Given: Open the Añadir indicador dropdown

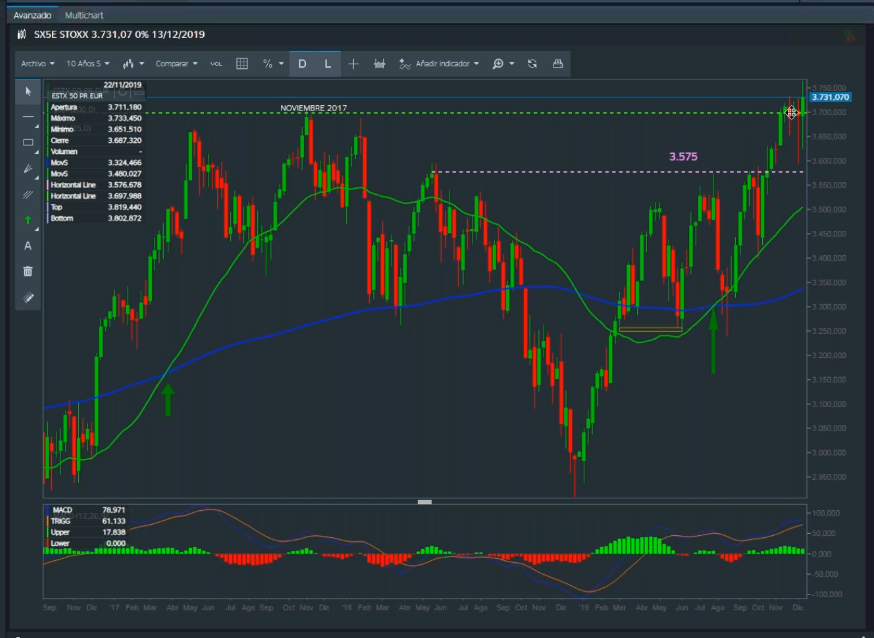Looking at the screenshot, I should [x=440, y=63].
